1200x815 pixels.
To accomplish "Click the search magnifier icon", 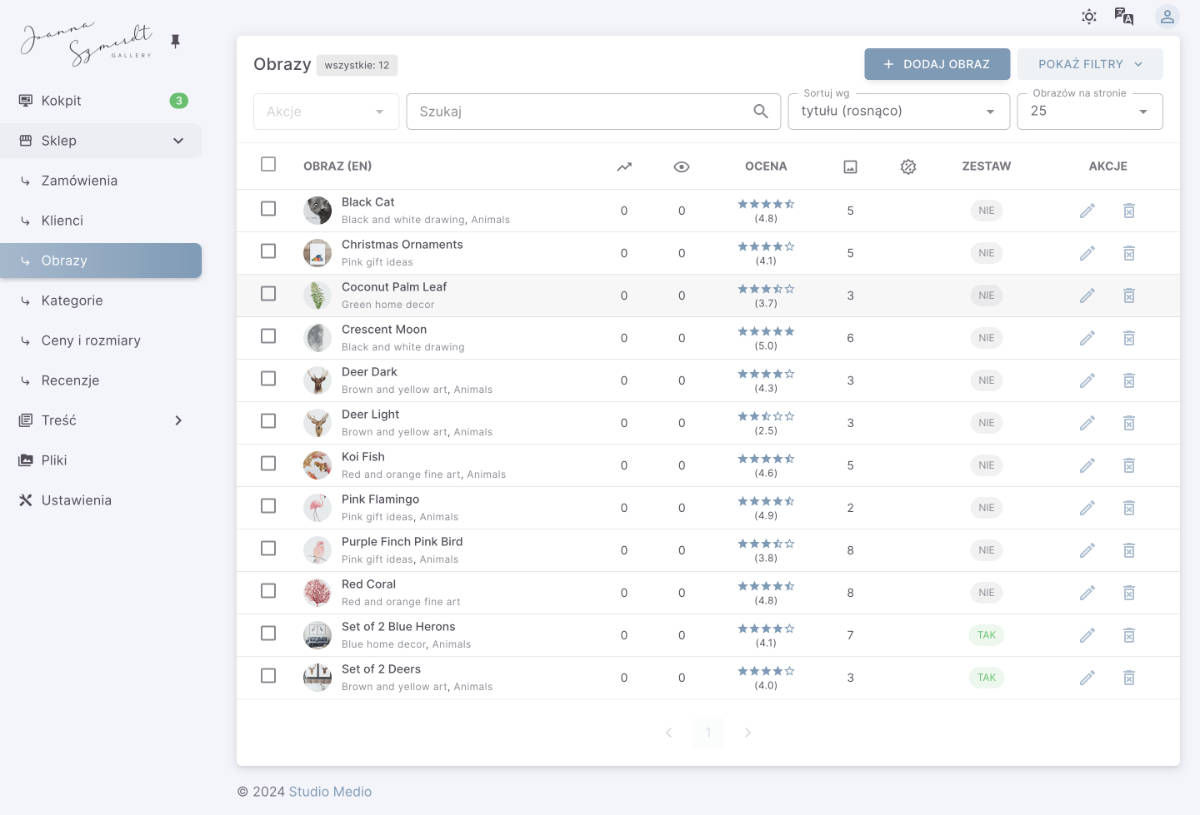I will [x=761, y=111].
